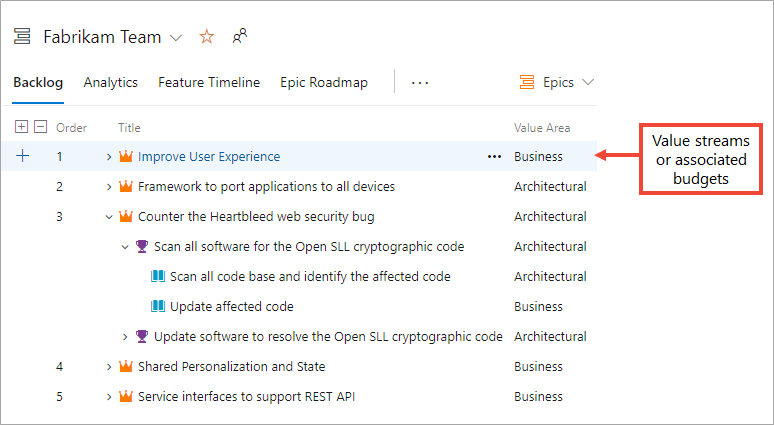The image size is (774, 425).
Task: Click the Value Area column header
Action: (x=542, y=128)
